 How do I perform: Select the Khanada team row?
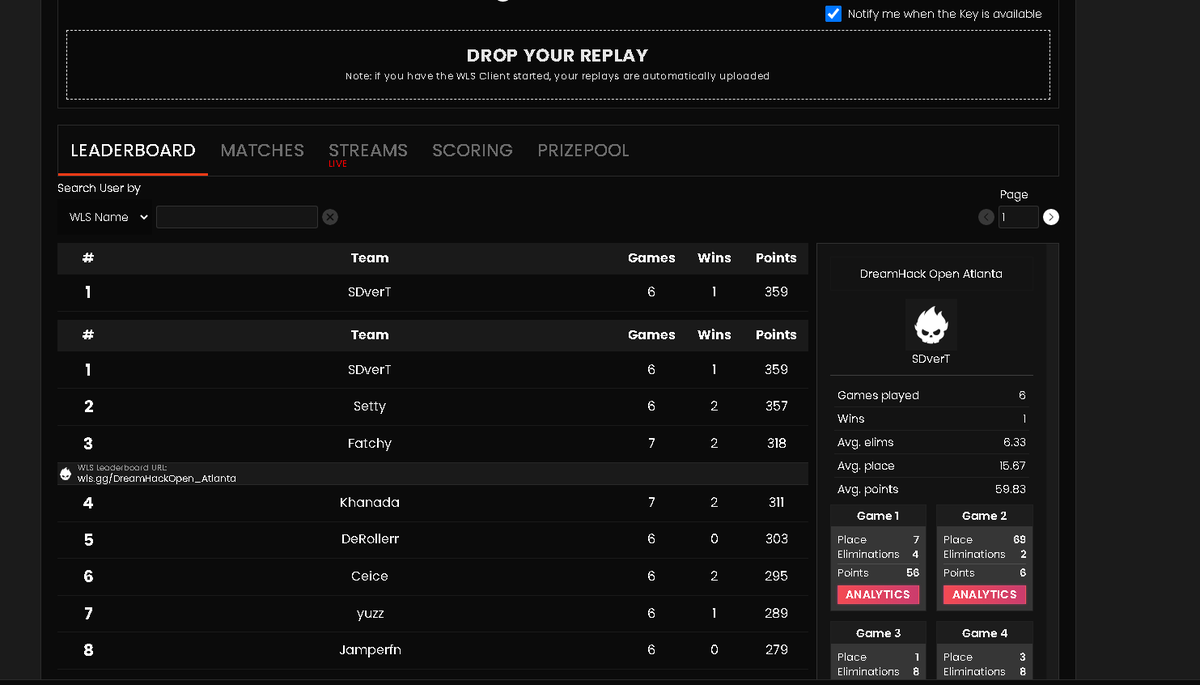pyautogui.click(x=432, y=502)
